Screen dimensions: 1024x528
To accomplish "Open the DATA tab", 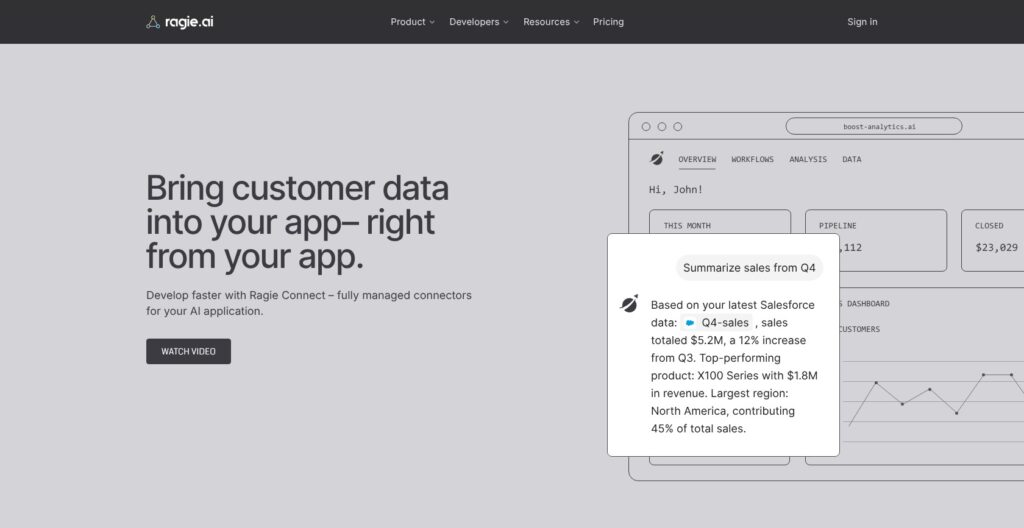I will click(x=852, y=159).
